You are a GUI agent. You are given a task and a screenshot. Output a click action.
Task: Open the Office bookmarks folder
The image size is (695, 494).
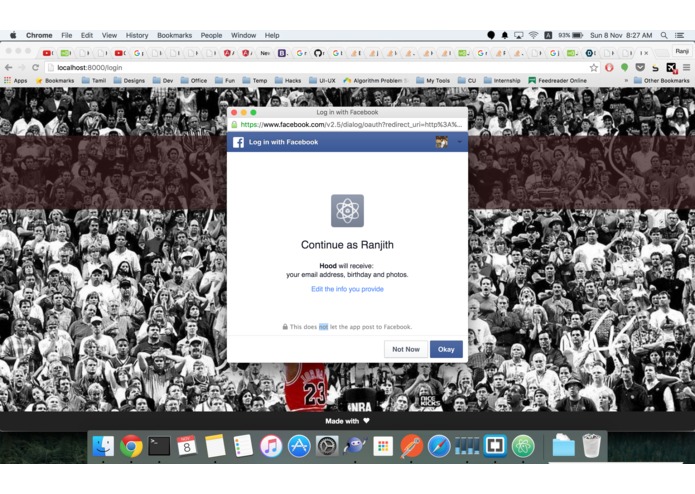pyautogui.click(x=194, y=80)
